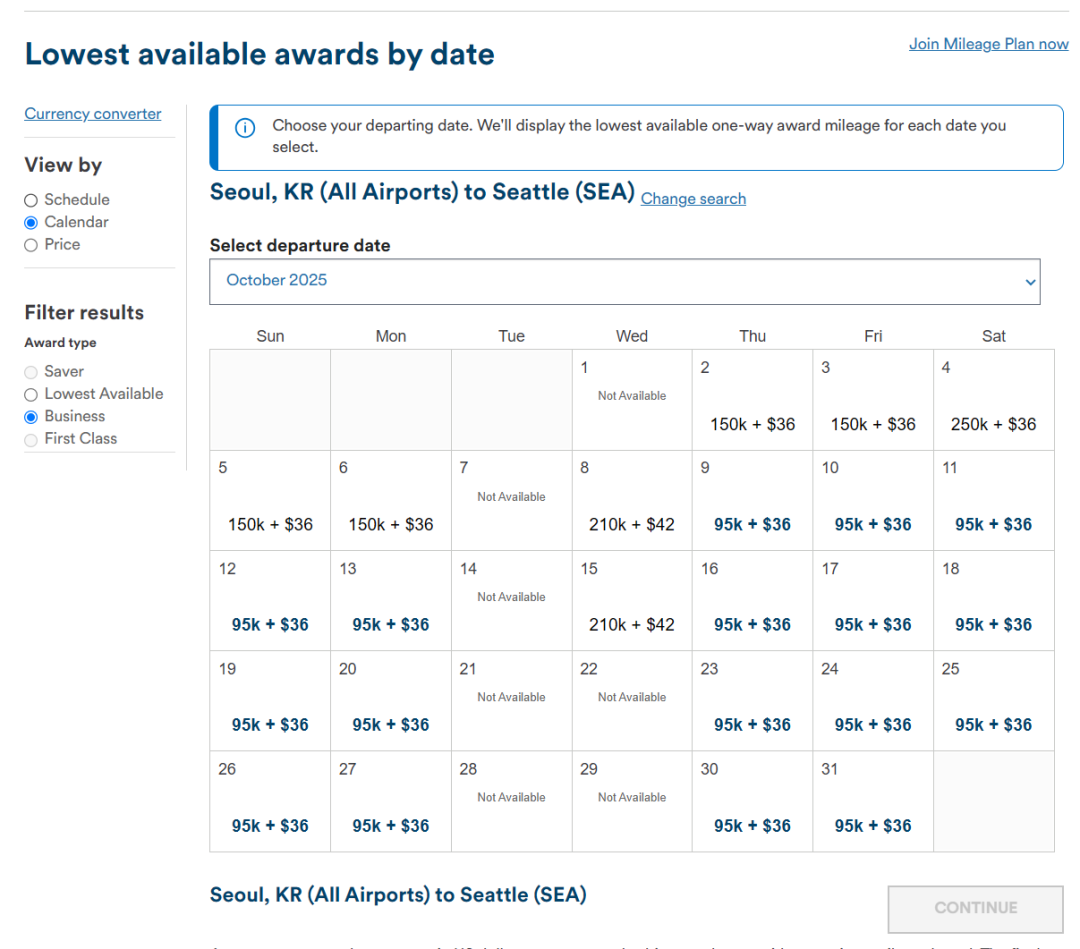Click the dropdown chevron arrow for month selection
This screenshot has height=949, width=1080.
click(1030, 282)
